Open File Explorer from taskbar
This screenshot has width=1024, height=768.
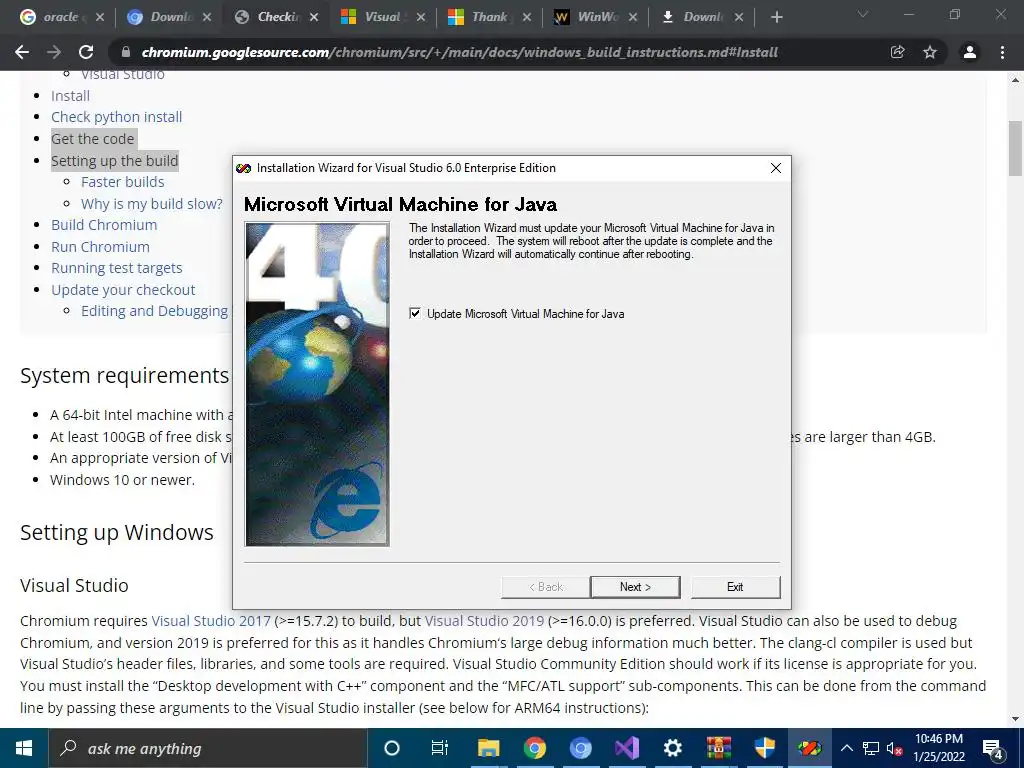pyautogui.click(x=488, y=748)
